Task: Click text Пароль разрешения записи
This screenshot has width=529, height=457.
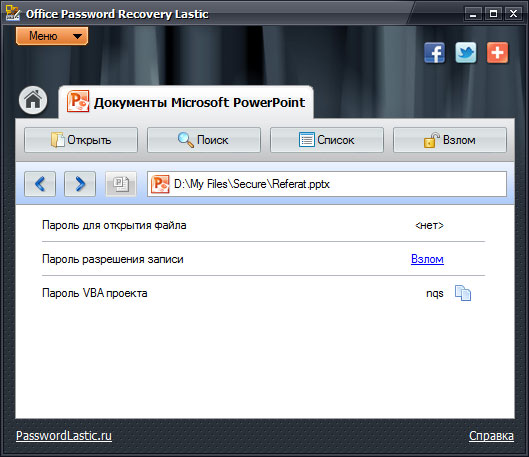Action: pos(113,259)
